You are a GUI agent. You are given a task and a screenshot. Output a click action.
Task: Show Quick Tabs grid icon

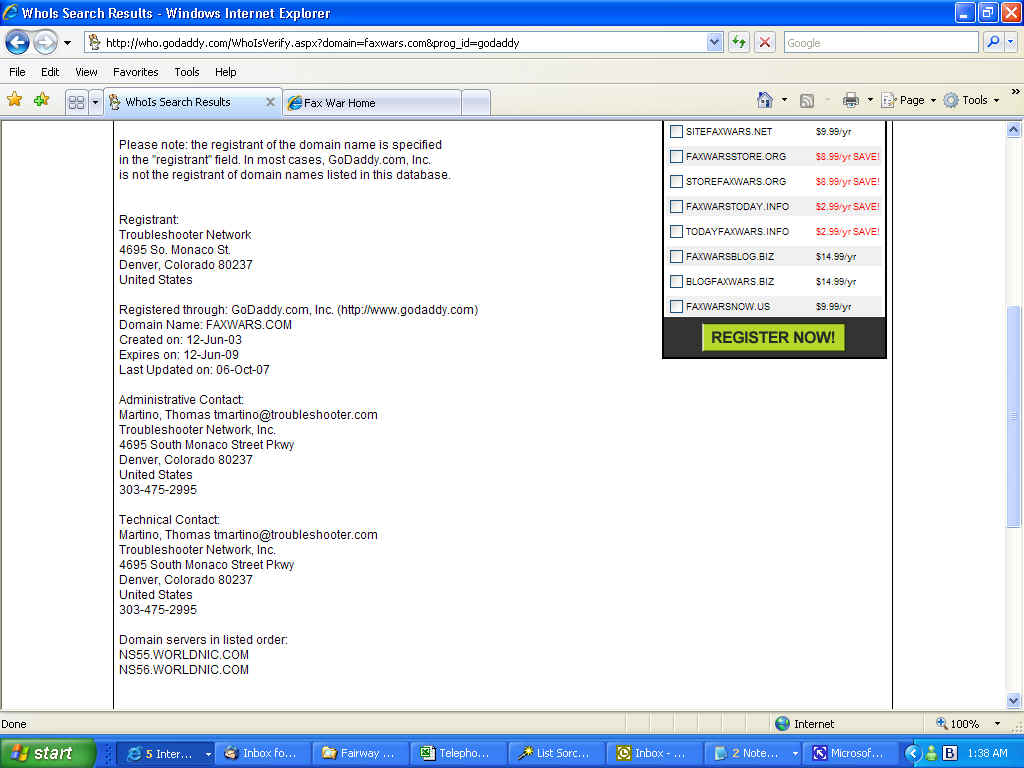pos(76,103)
